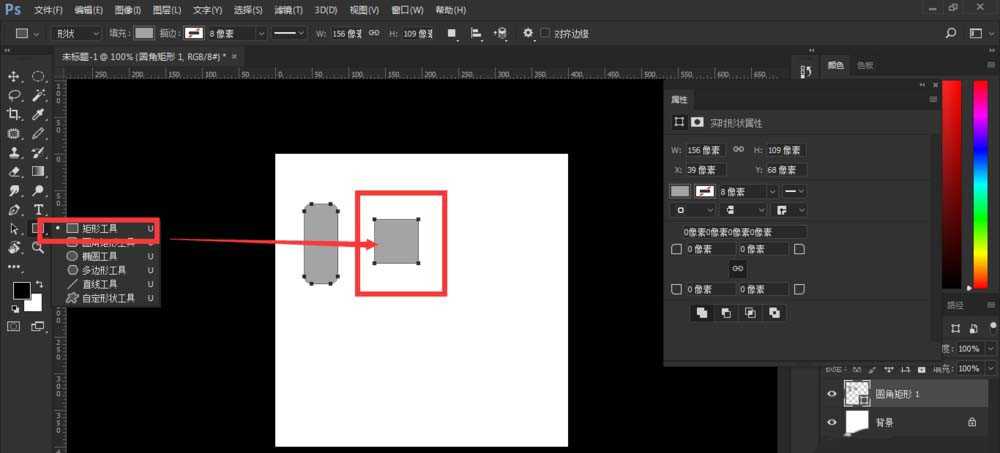Click the W width field in Properties panel
This screenshot has width=1000, height=453.
tap(707, 150)
